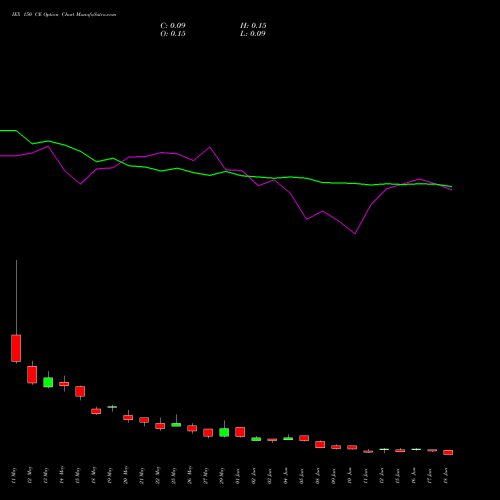This screenshot has height=500, width=500.
Task: Click the '18 Jun' date axis label
Action: click(x=446, y=476)
